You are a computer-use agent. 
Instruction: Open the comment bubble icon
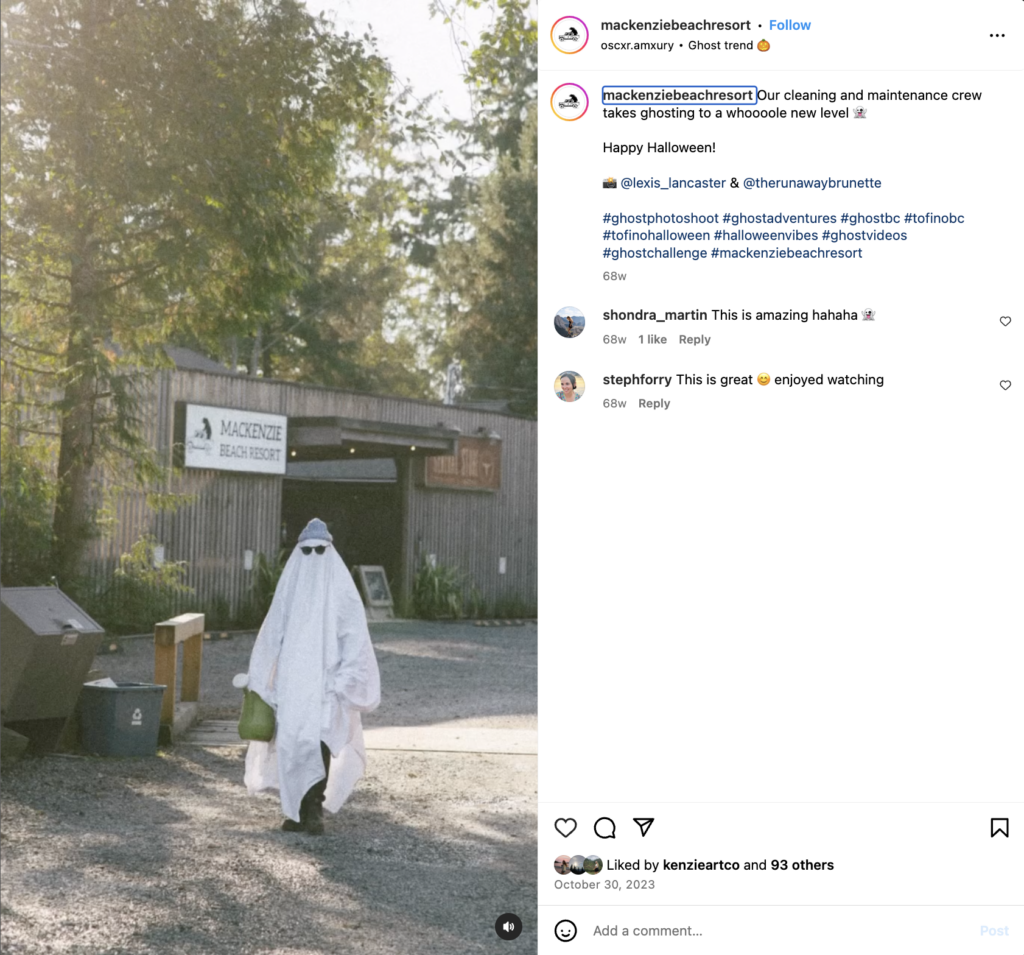point(605,828)
